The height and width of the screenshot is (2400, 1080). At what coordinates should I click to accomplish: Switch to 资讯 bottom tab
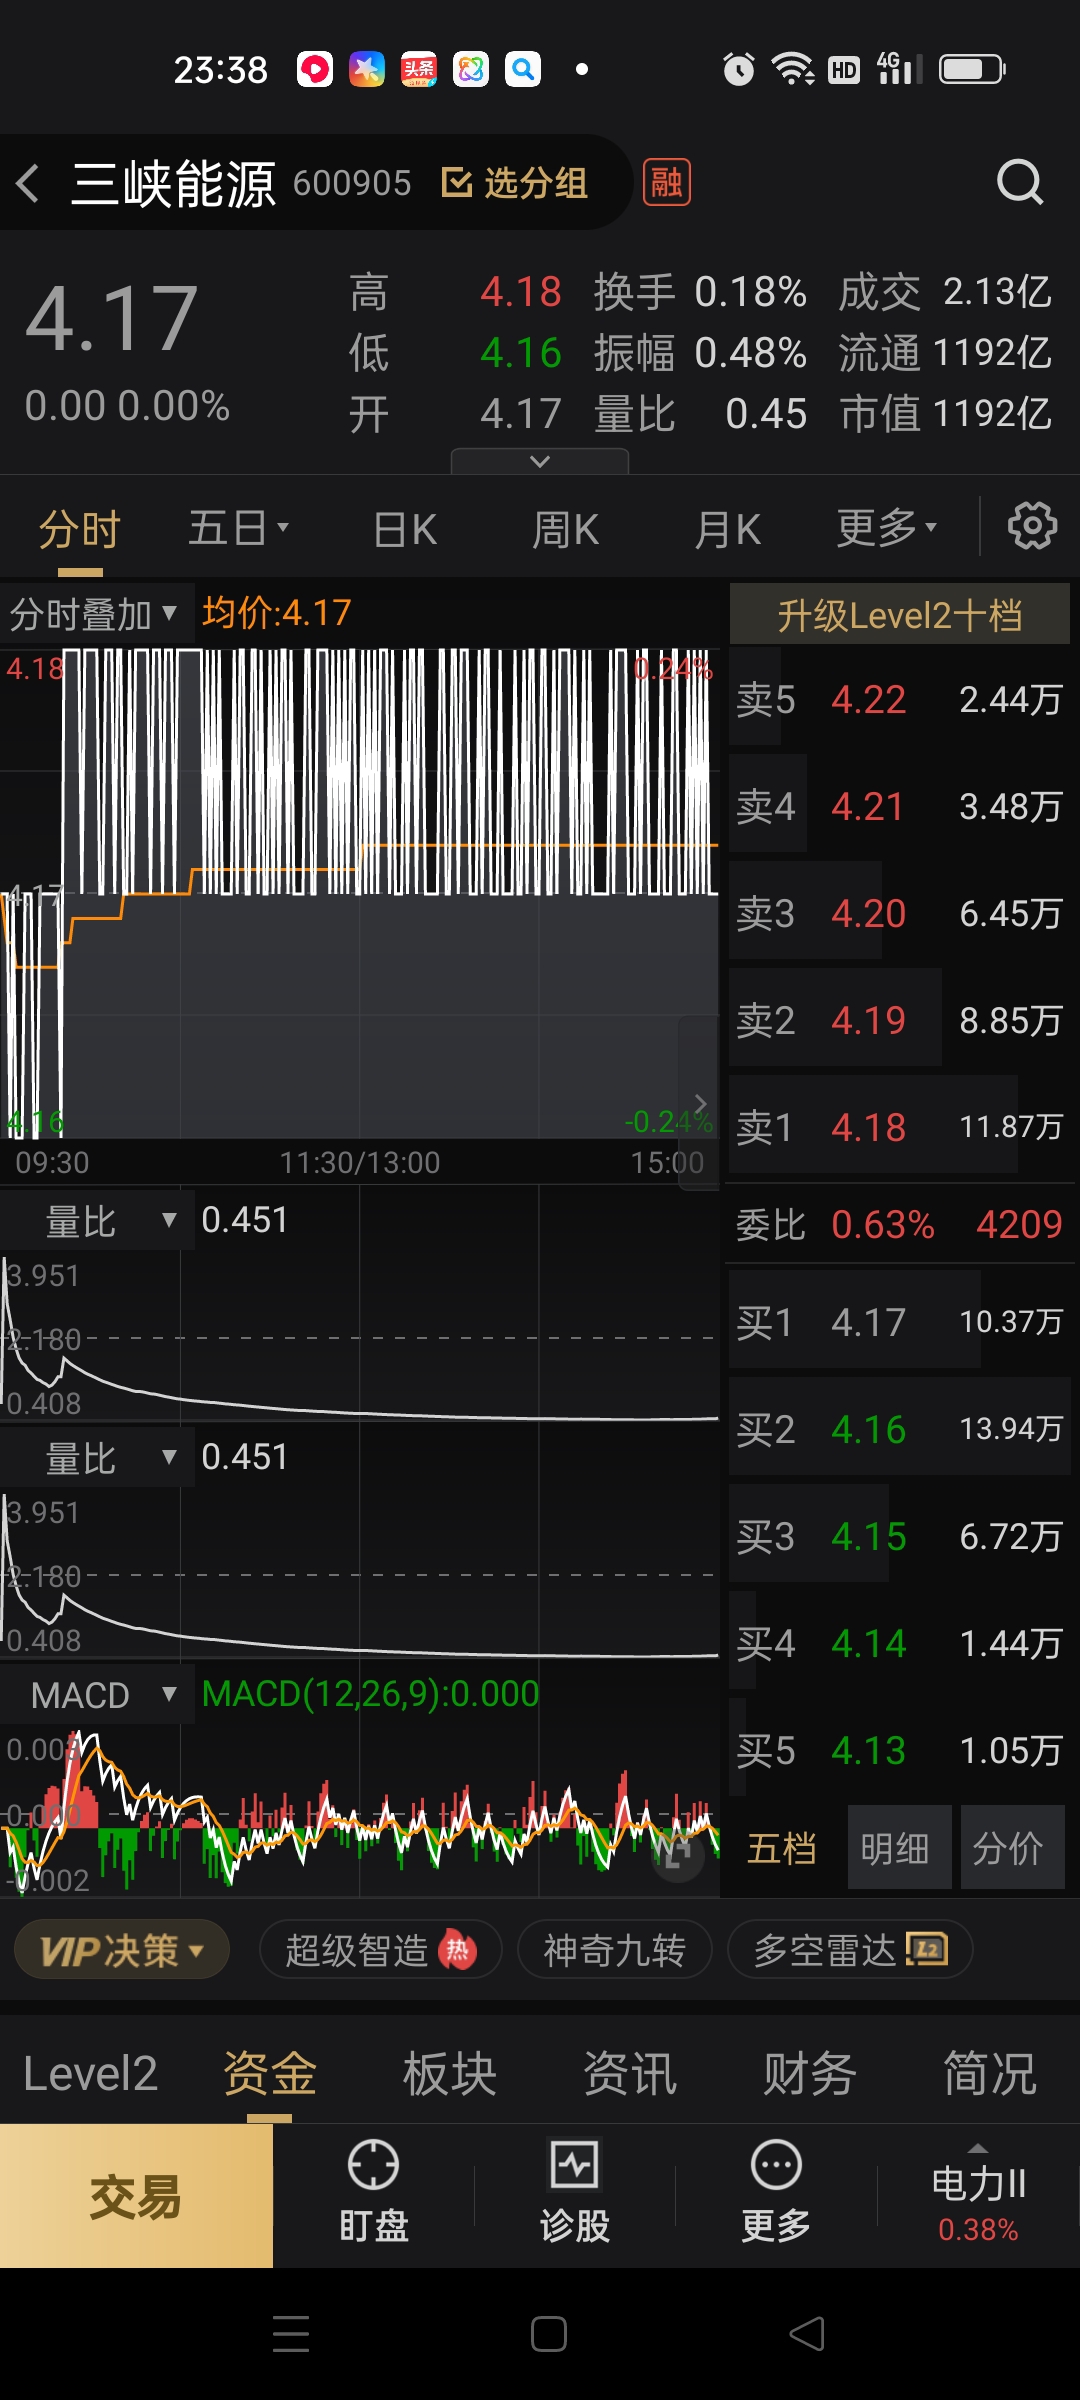tap(630, 2073)
